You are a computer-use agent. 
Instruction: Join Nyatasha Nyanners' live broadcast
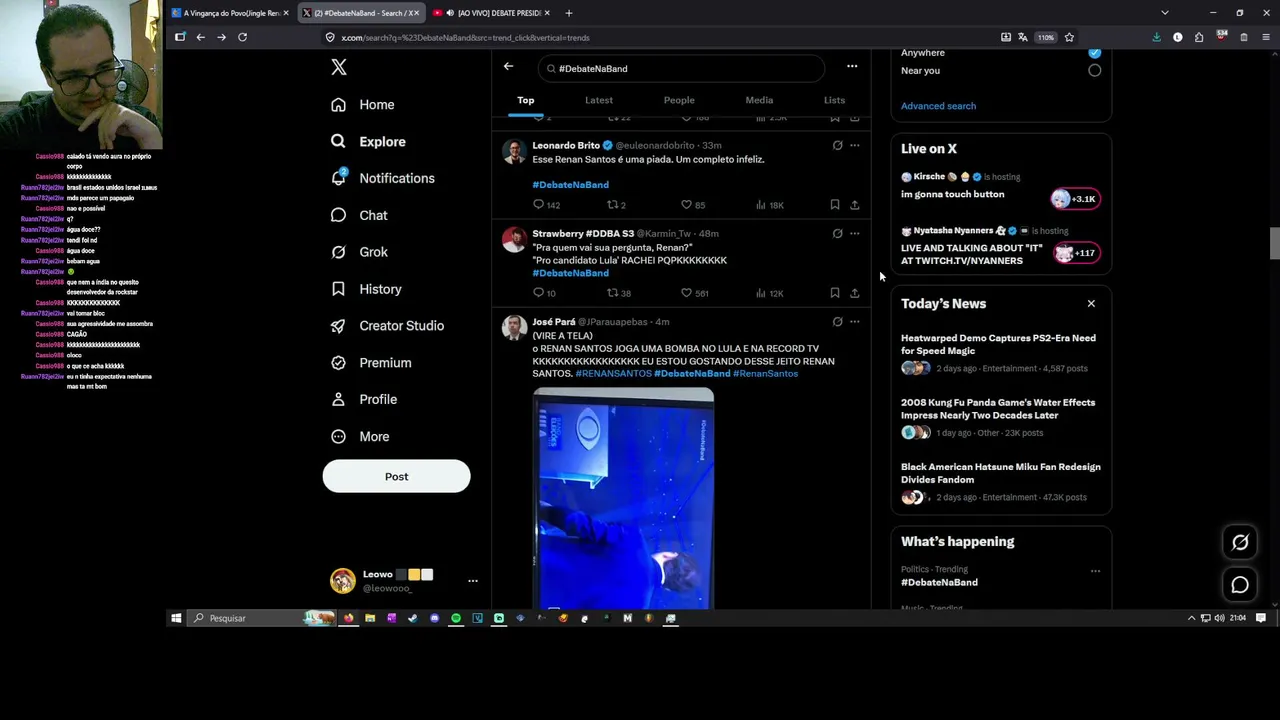1001,246
